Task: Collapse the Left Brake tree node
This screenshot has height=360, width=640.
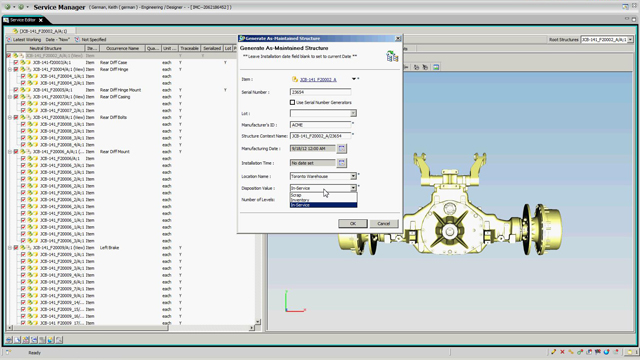Action: [10, 248]
